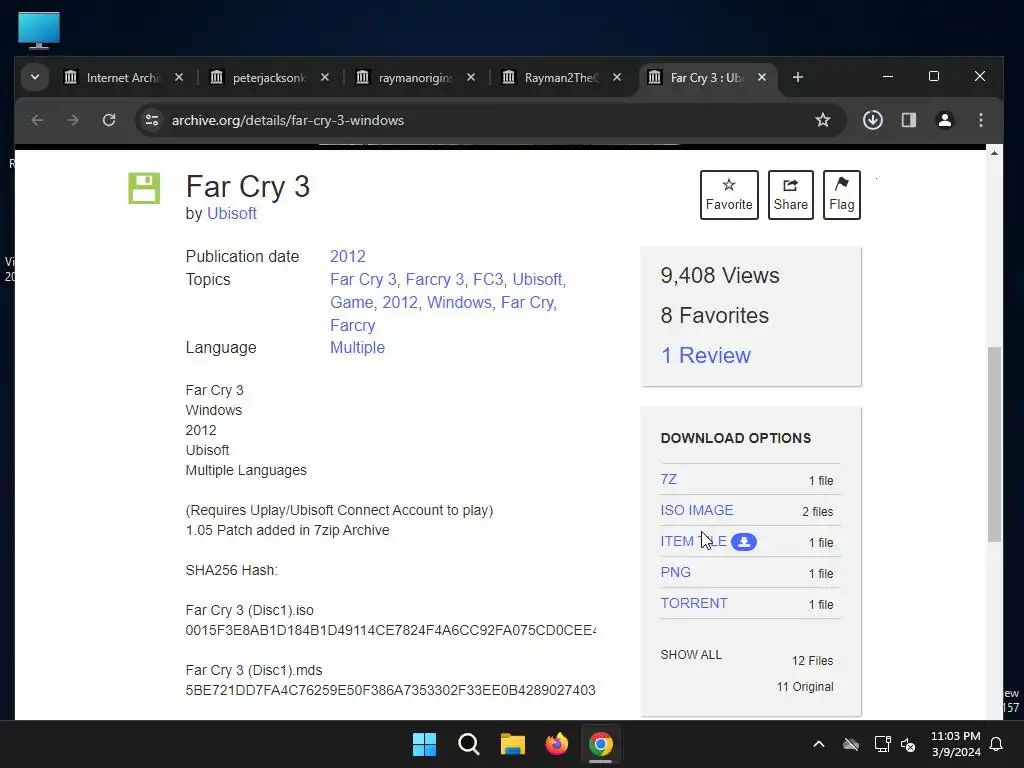Click the 2012 publication date link
Screen dimensions: 1024x768
tap(347, 256)
